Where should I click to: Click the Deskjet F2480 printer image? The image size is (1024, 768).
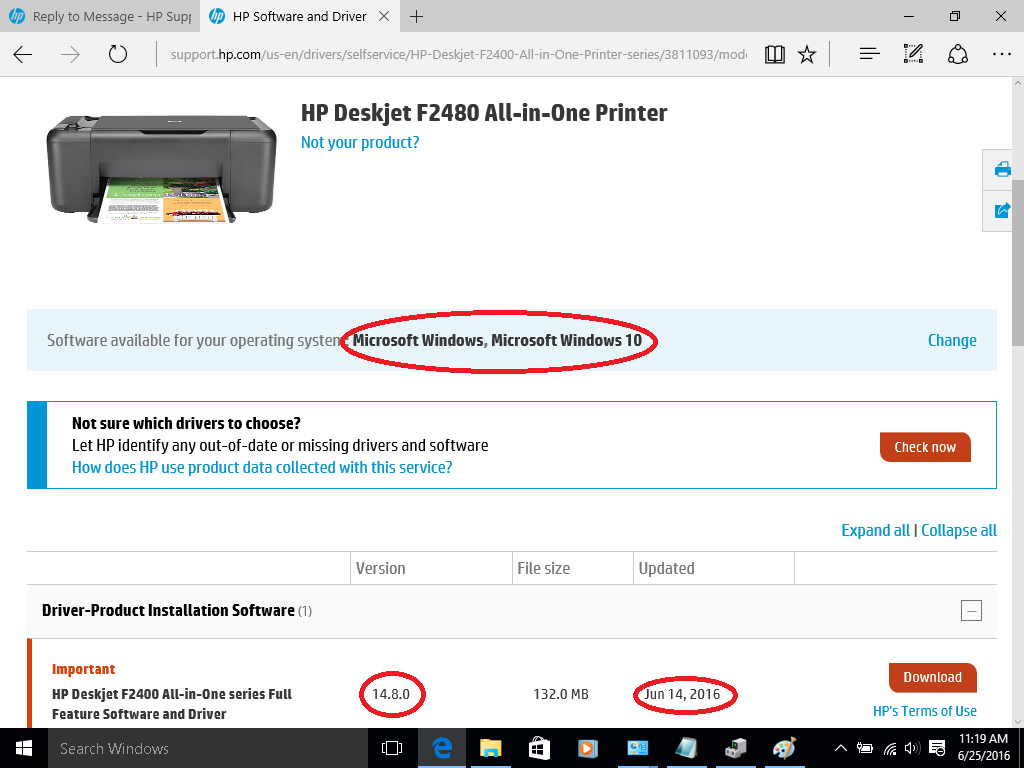pos(162,169)
